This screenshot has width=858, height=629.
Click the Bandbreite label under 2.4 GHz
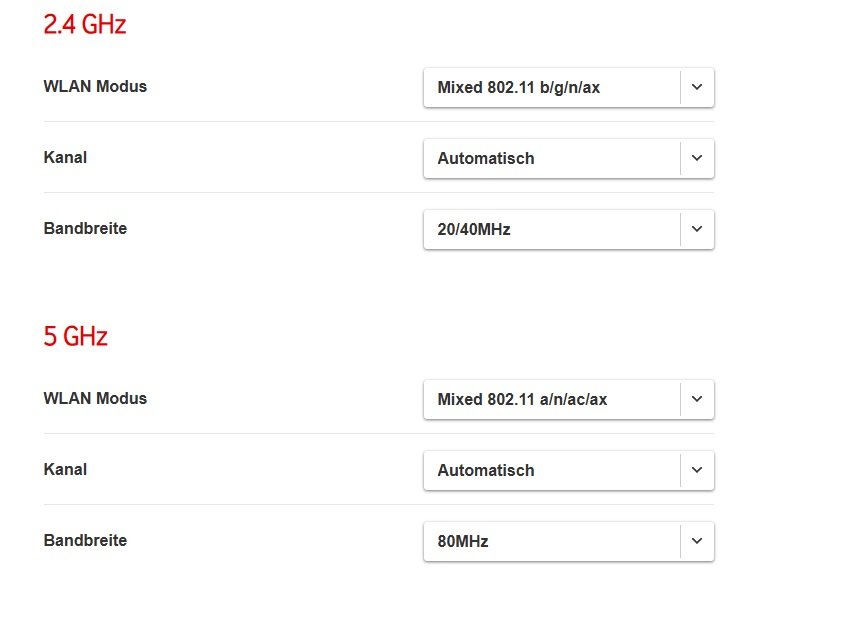[85, 228]
